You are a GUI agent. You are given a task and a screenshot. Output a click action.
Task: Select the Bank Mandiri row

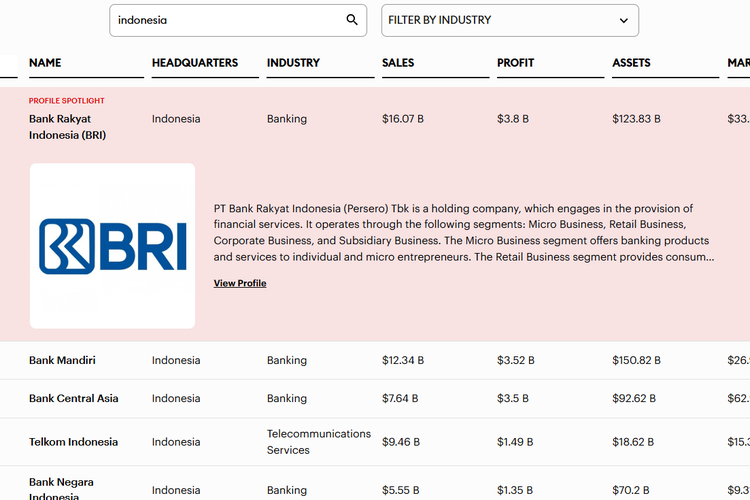62,360
